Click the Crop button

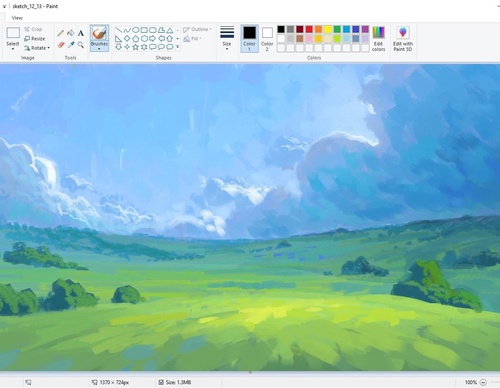(x=33, y=29)
